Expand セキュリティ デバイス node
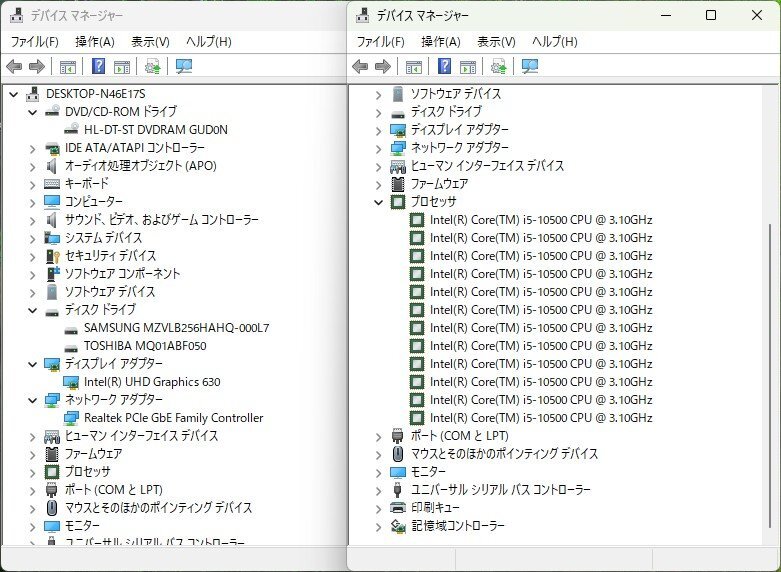 point(32,257)
